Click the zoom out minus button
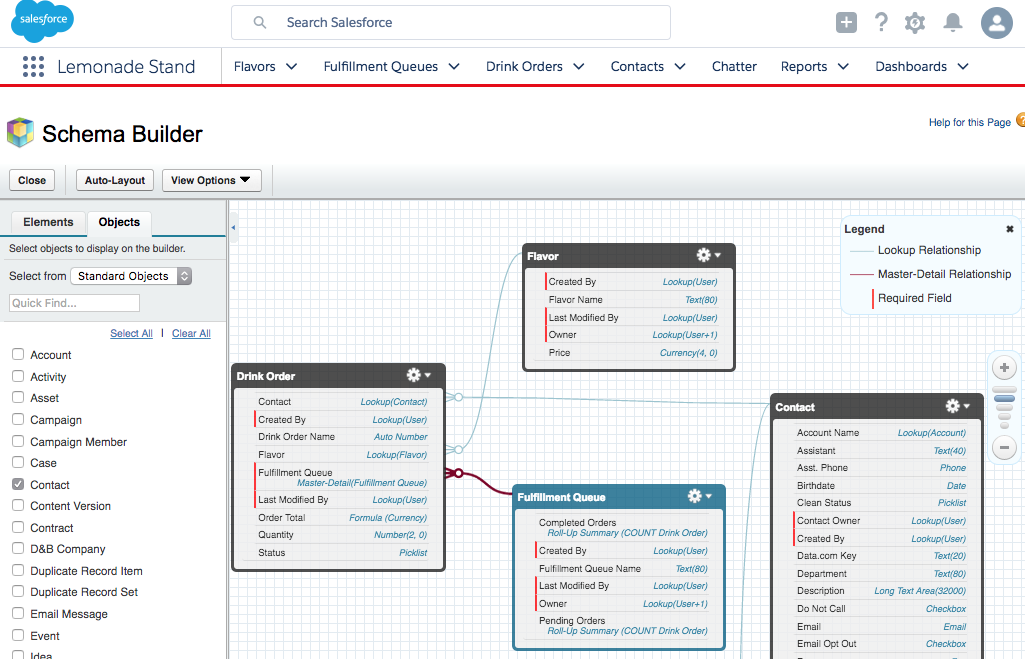The image size is (1025, 659). pos(1005,448)
